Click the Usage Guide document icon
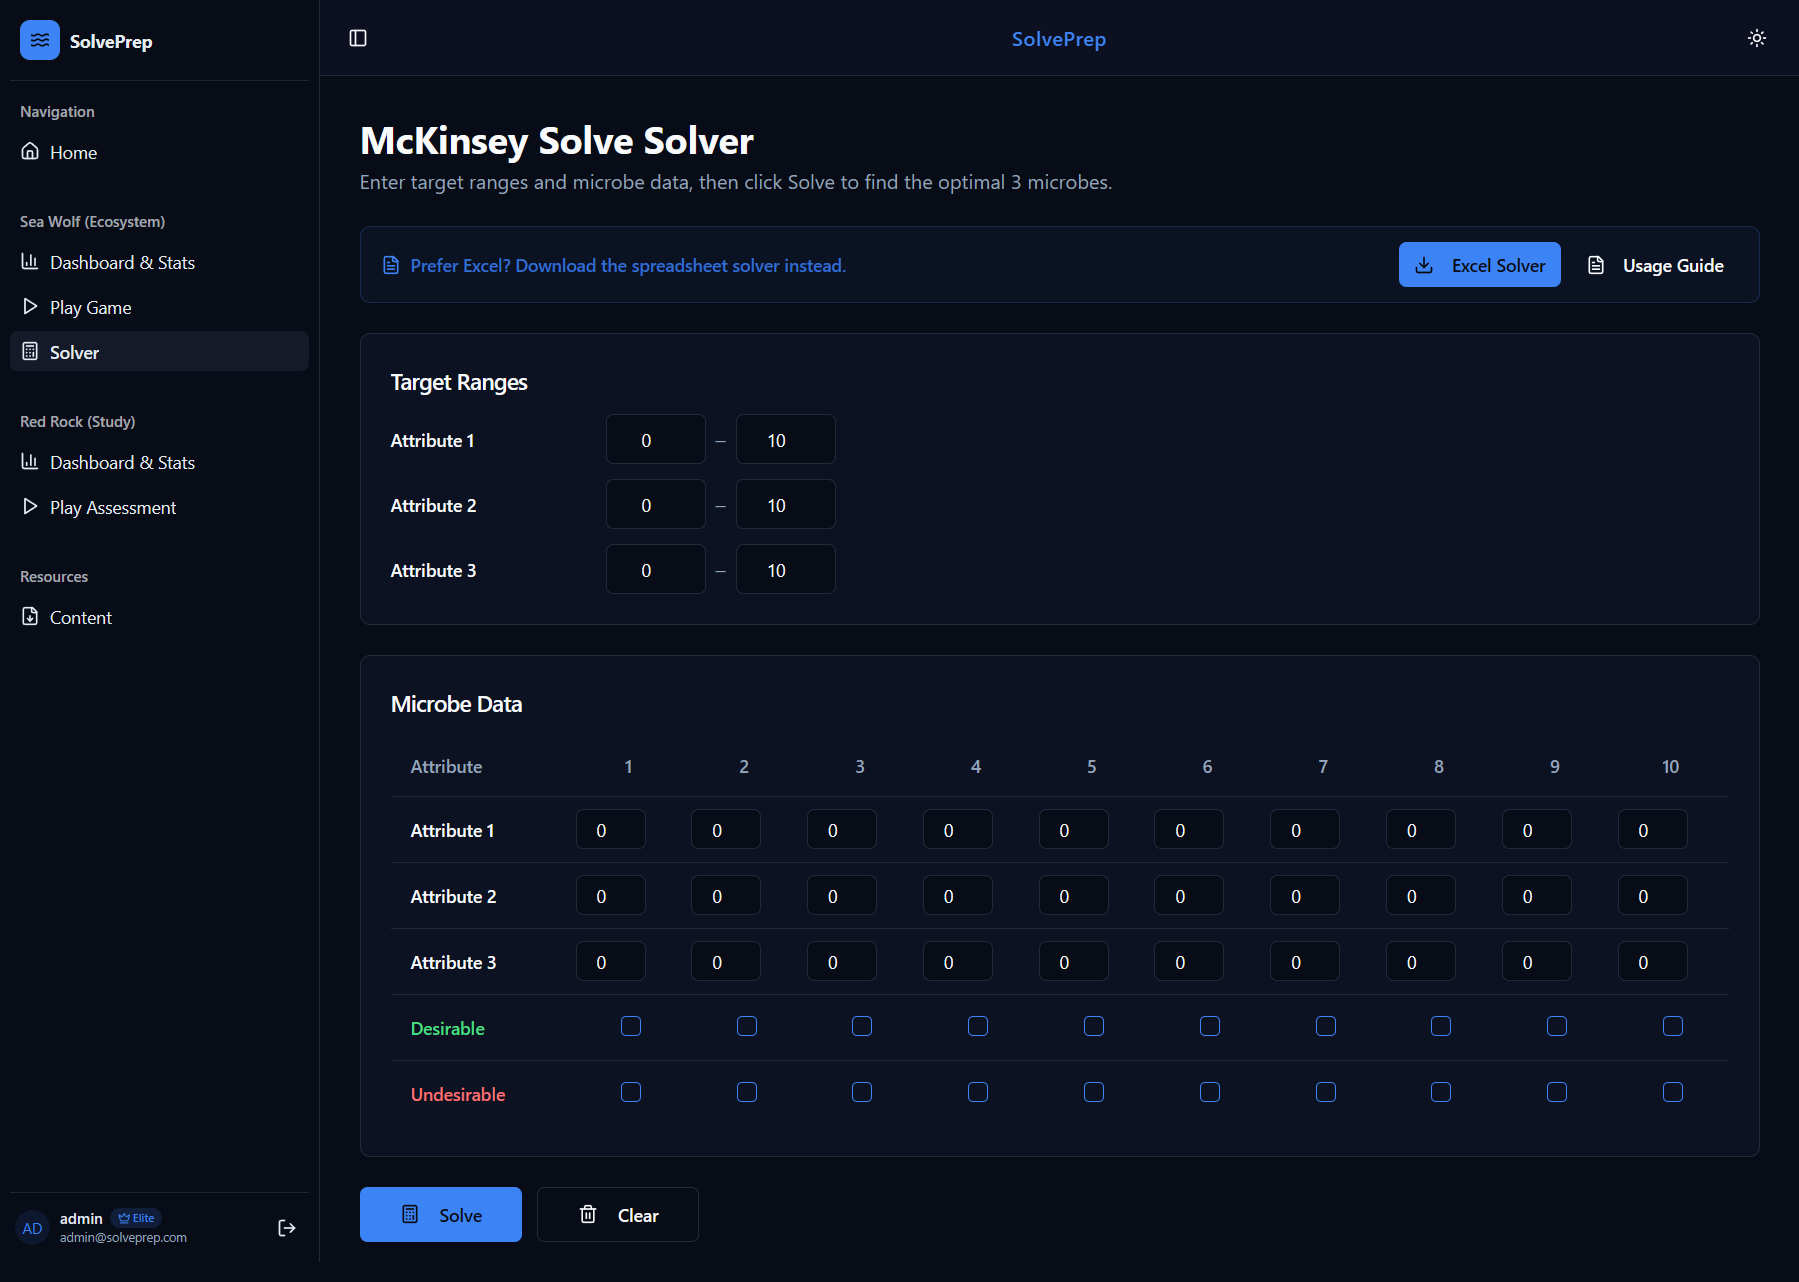 coord(1595,265)
